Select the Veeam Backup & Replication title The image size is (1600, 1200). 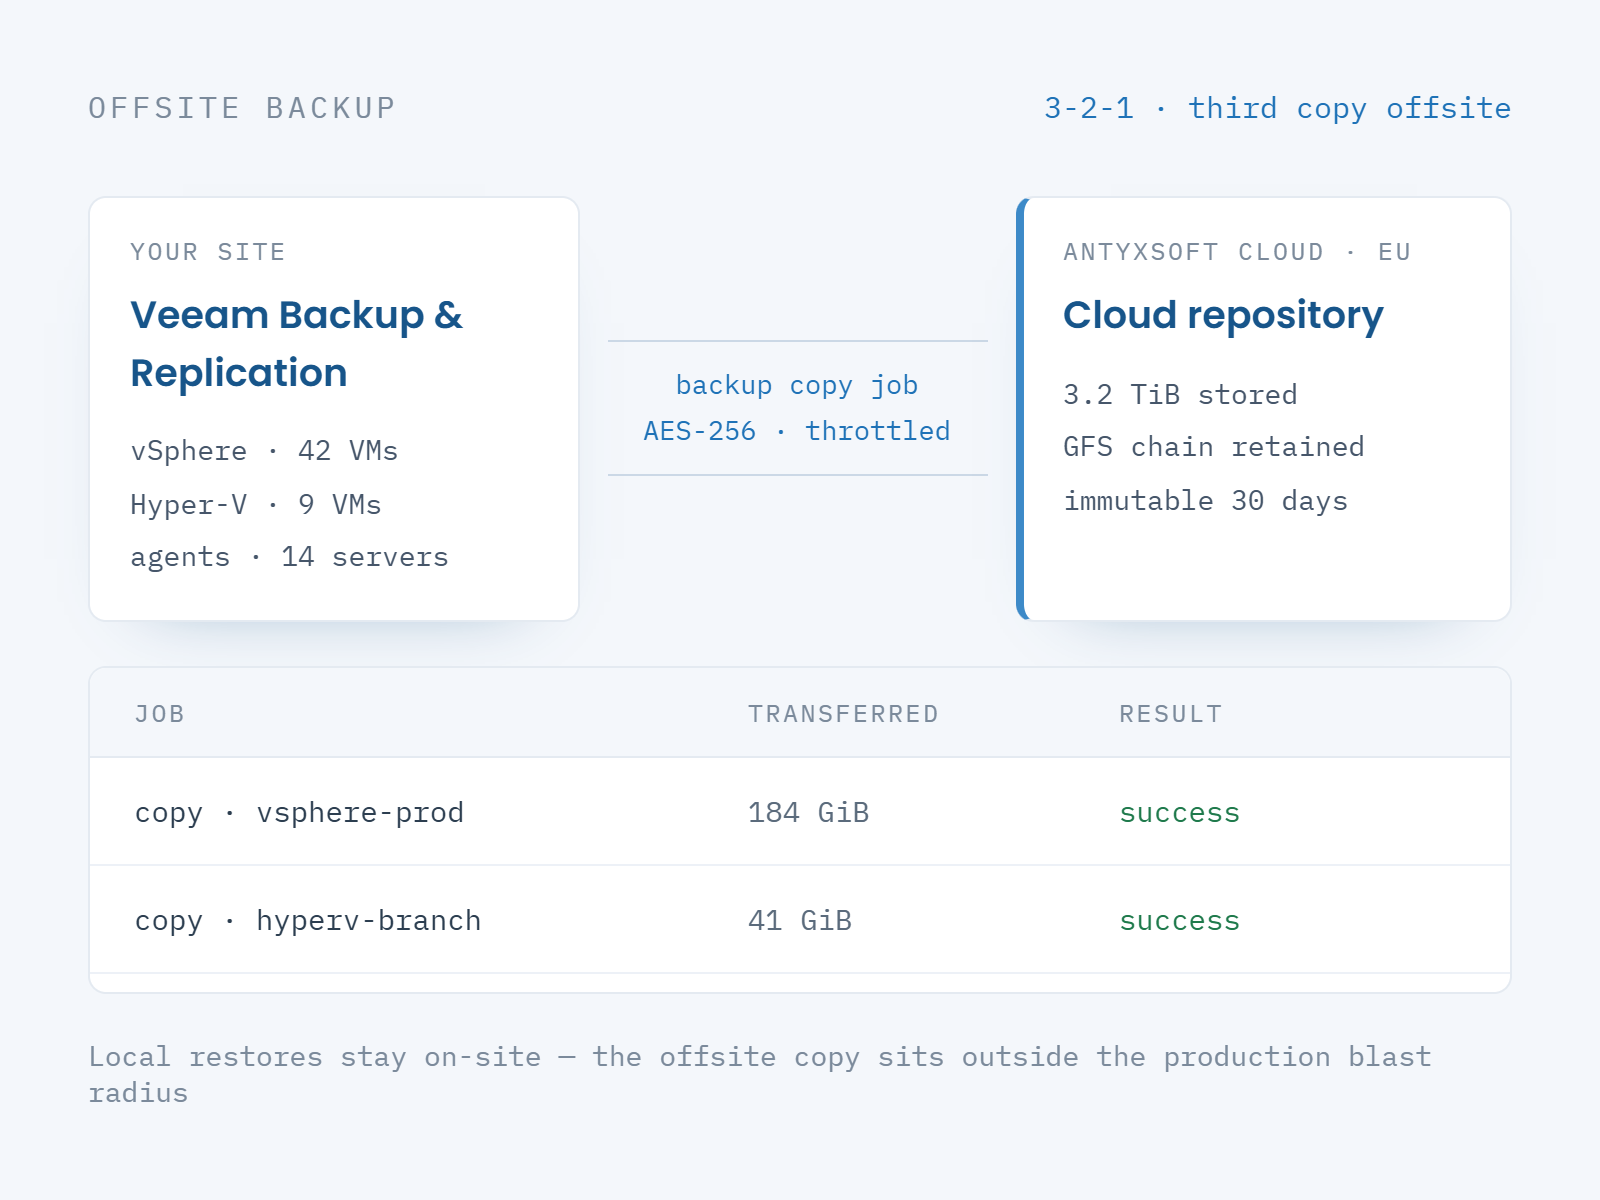pos(296,344)
